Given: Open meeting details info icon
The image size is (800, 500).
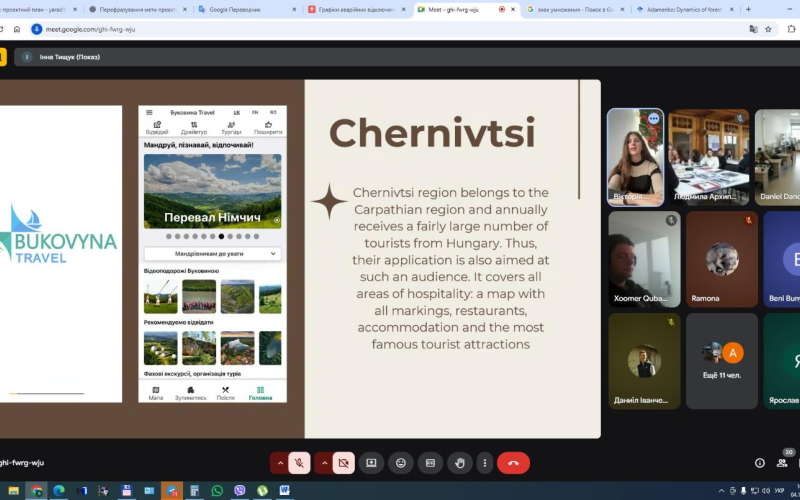Looking at the screenshot, I should pyautogui.click(x=760, y=463).
